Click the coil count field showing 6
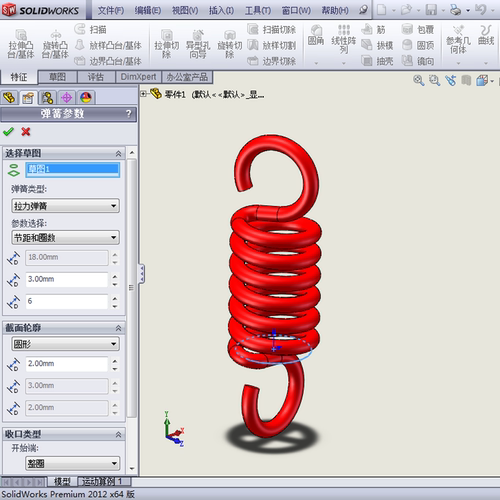Image resolution: width=500 pixels, height=500 pixels. [67, 301]
